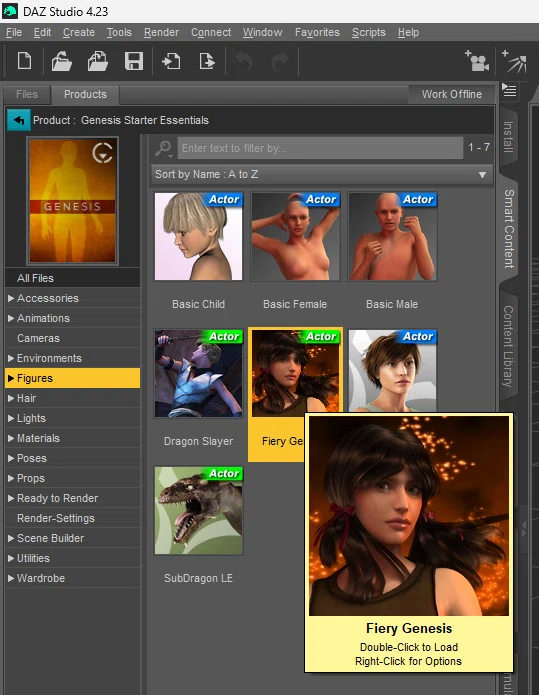Click the DAZ Studio app logo

10,11
